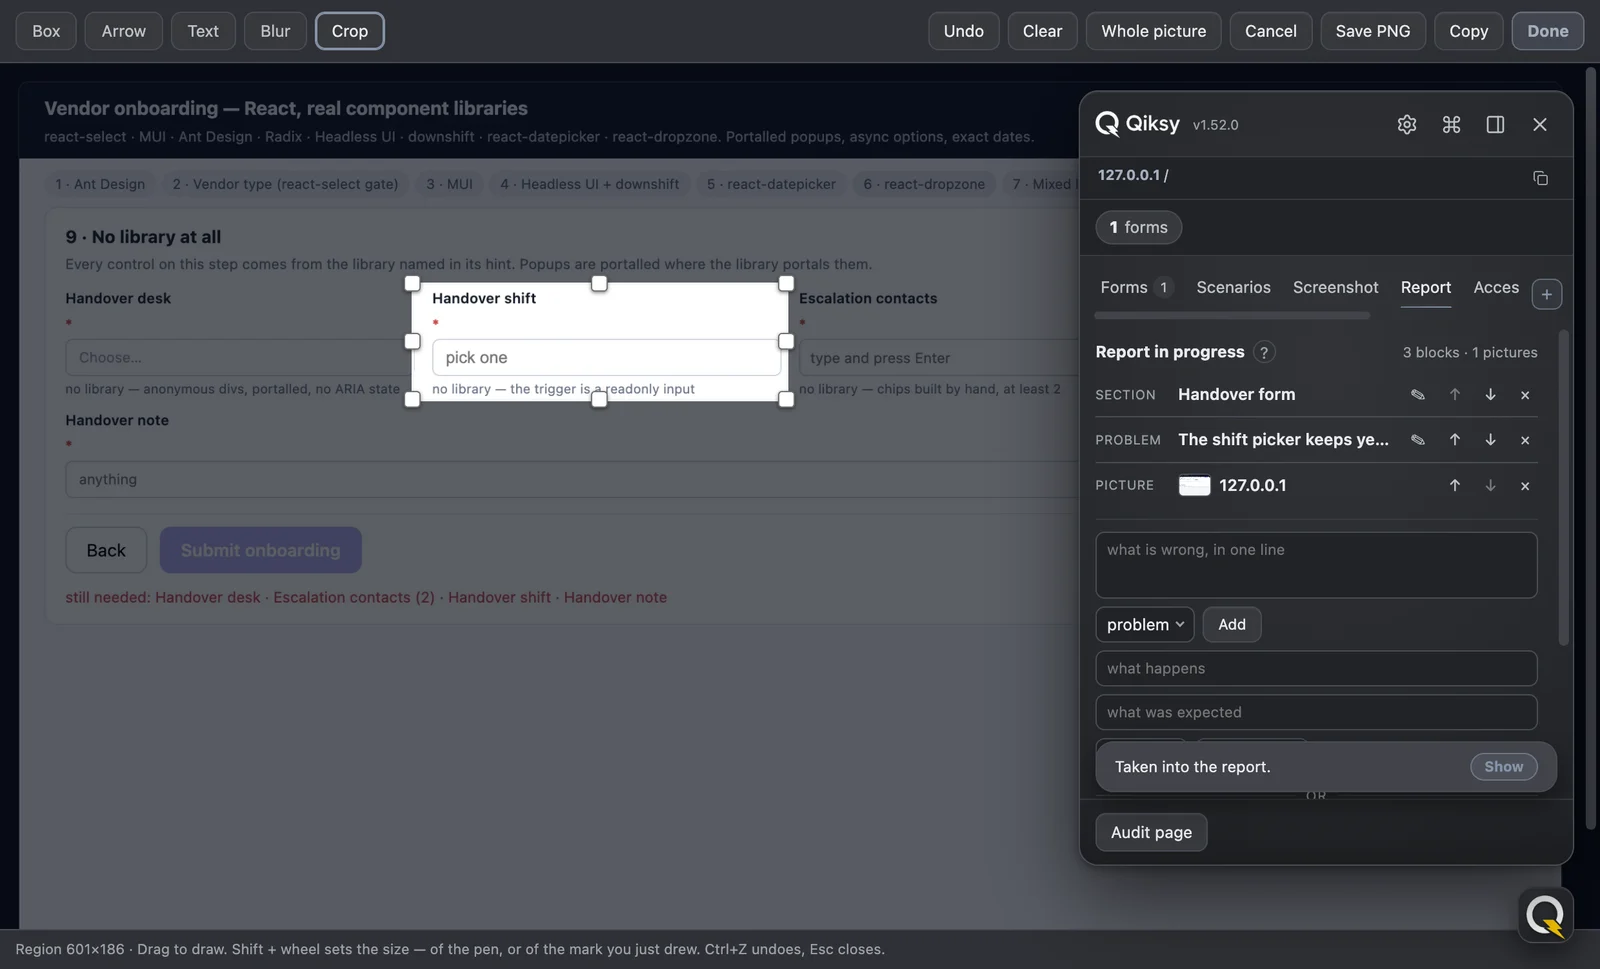Click Show in the report toast

[x=1503, y=767]
